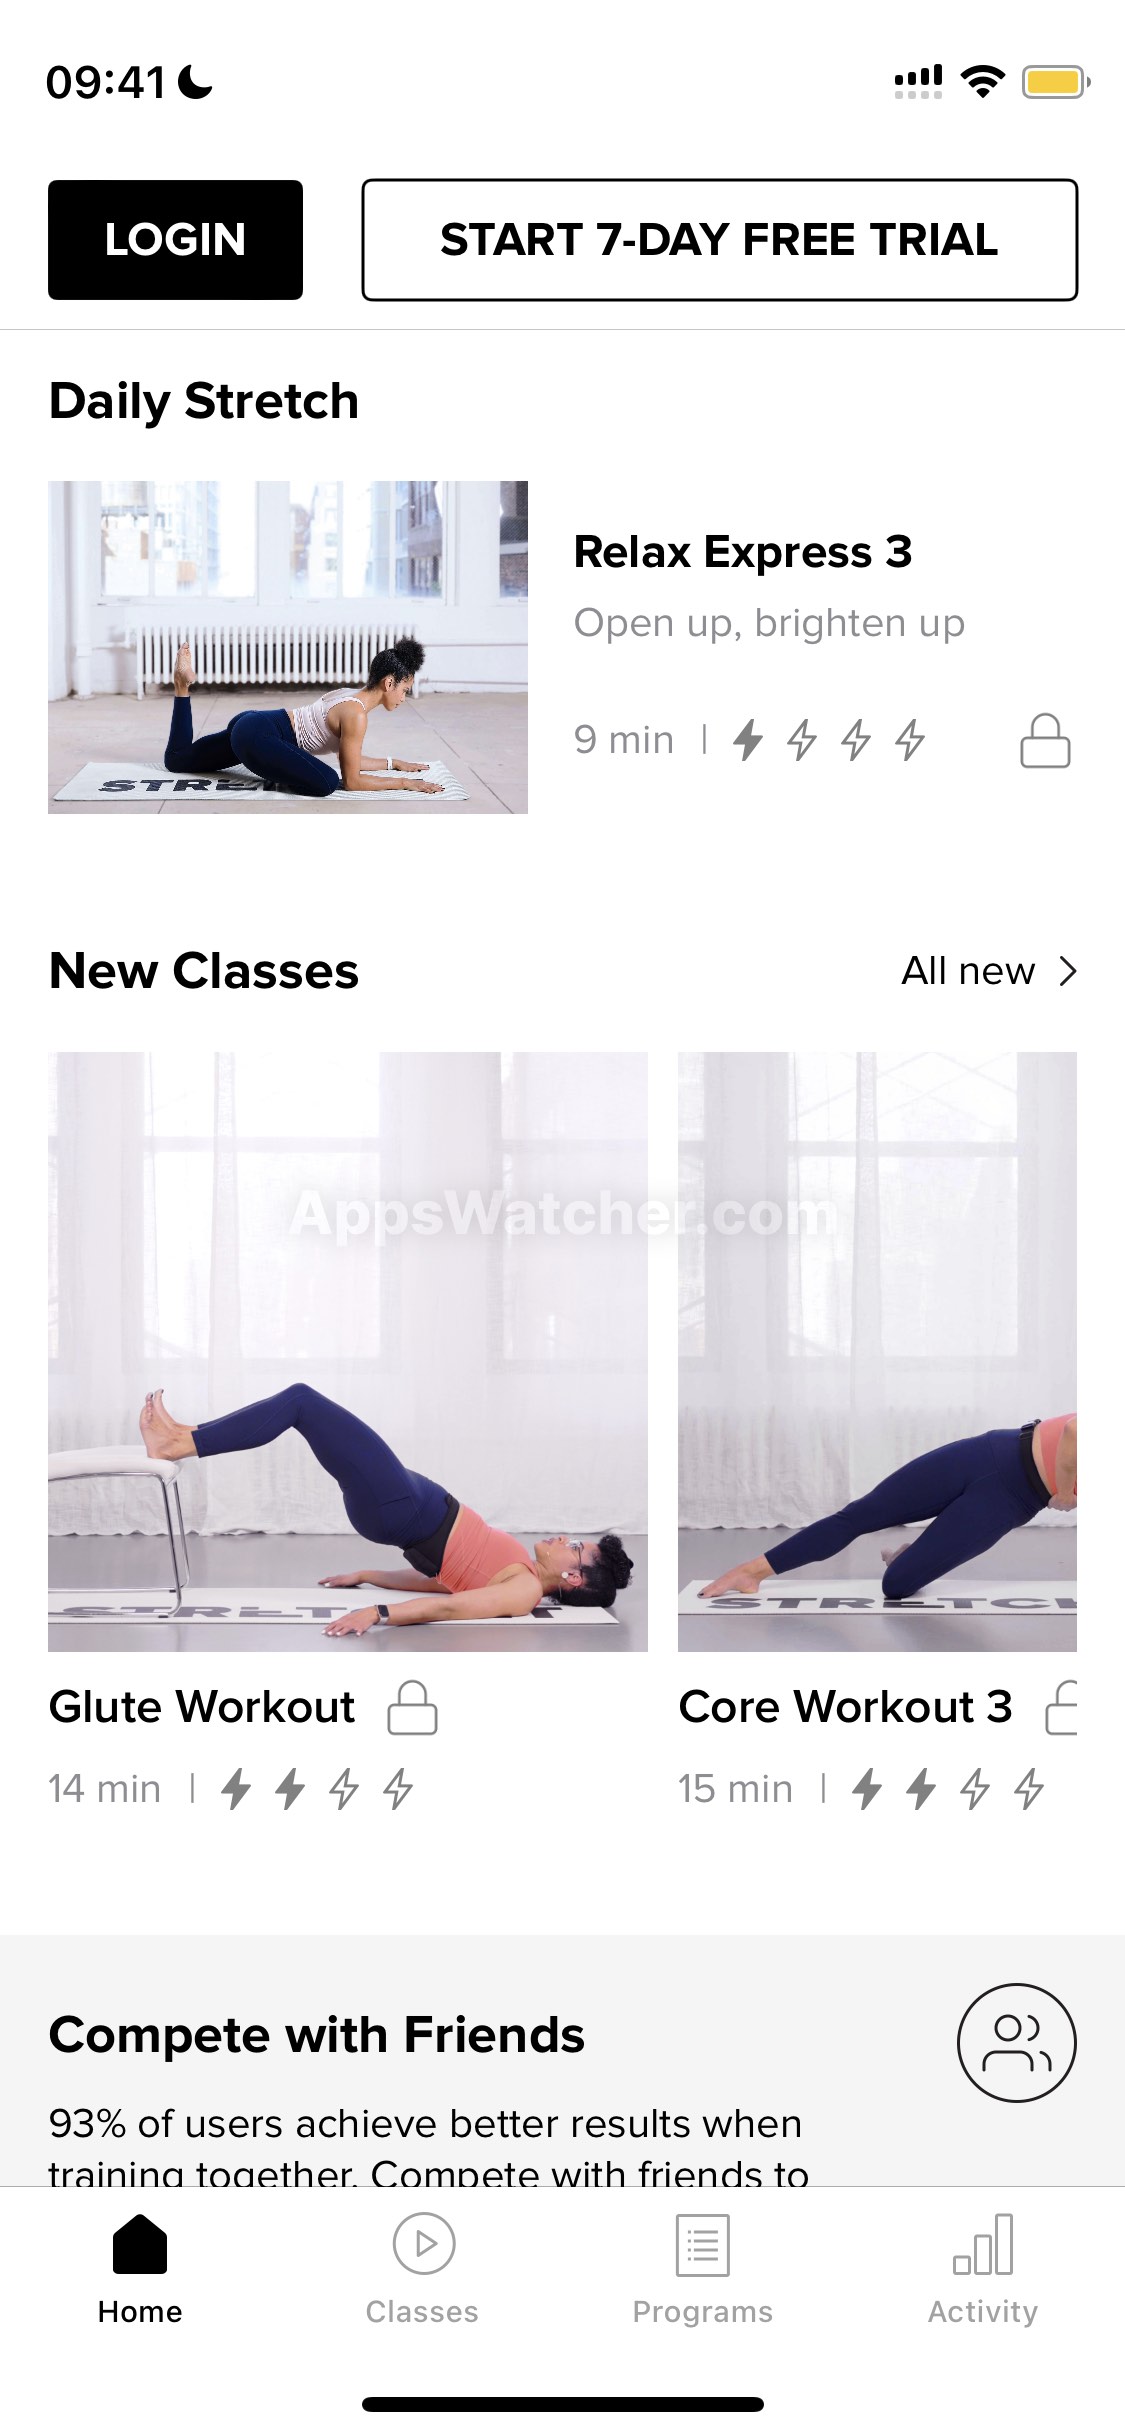Open the Compete with Friends people icon
Image resolution: width=1125 pixels, height=2436 pixels.
point(1017,2042)
